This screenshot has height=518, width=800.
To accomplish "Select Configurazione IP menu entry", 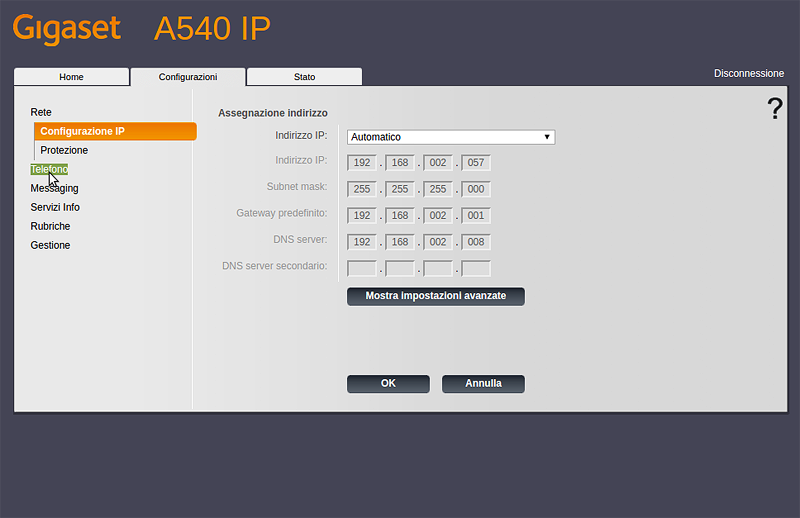I will pos(115,131).
